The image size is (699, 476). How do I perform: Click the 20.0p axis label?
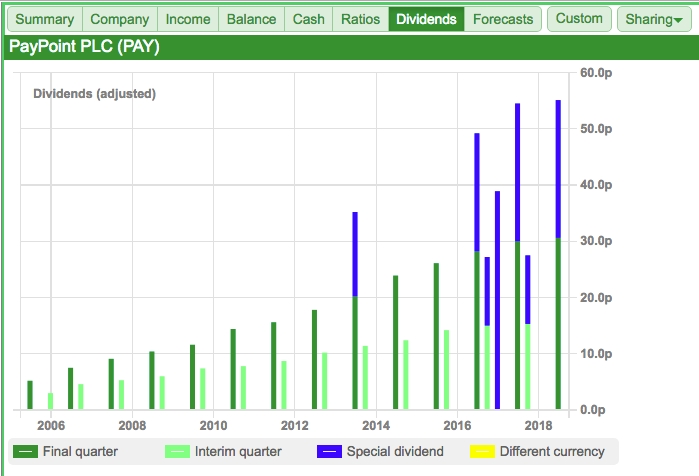pos(596,297)
